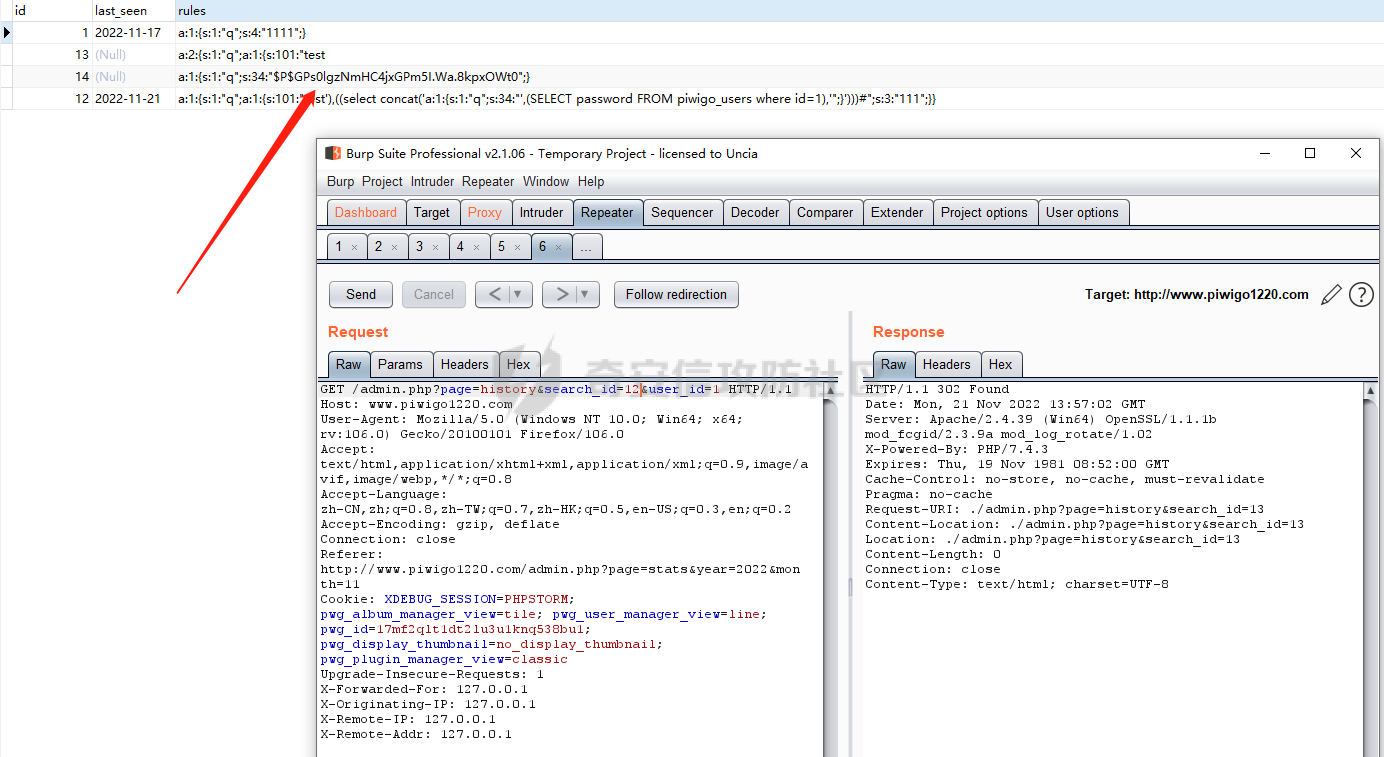The height and width of the screenshot is (757, 1384).
Task: Select the id 13 row's Null last_seen cell
Action: (x=134, y=55)
